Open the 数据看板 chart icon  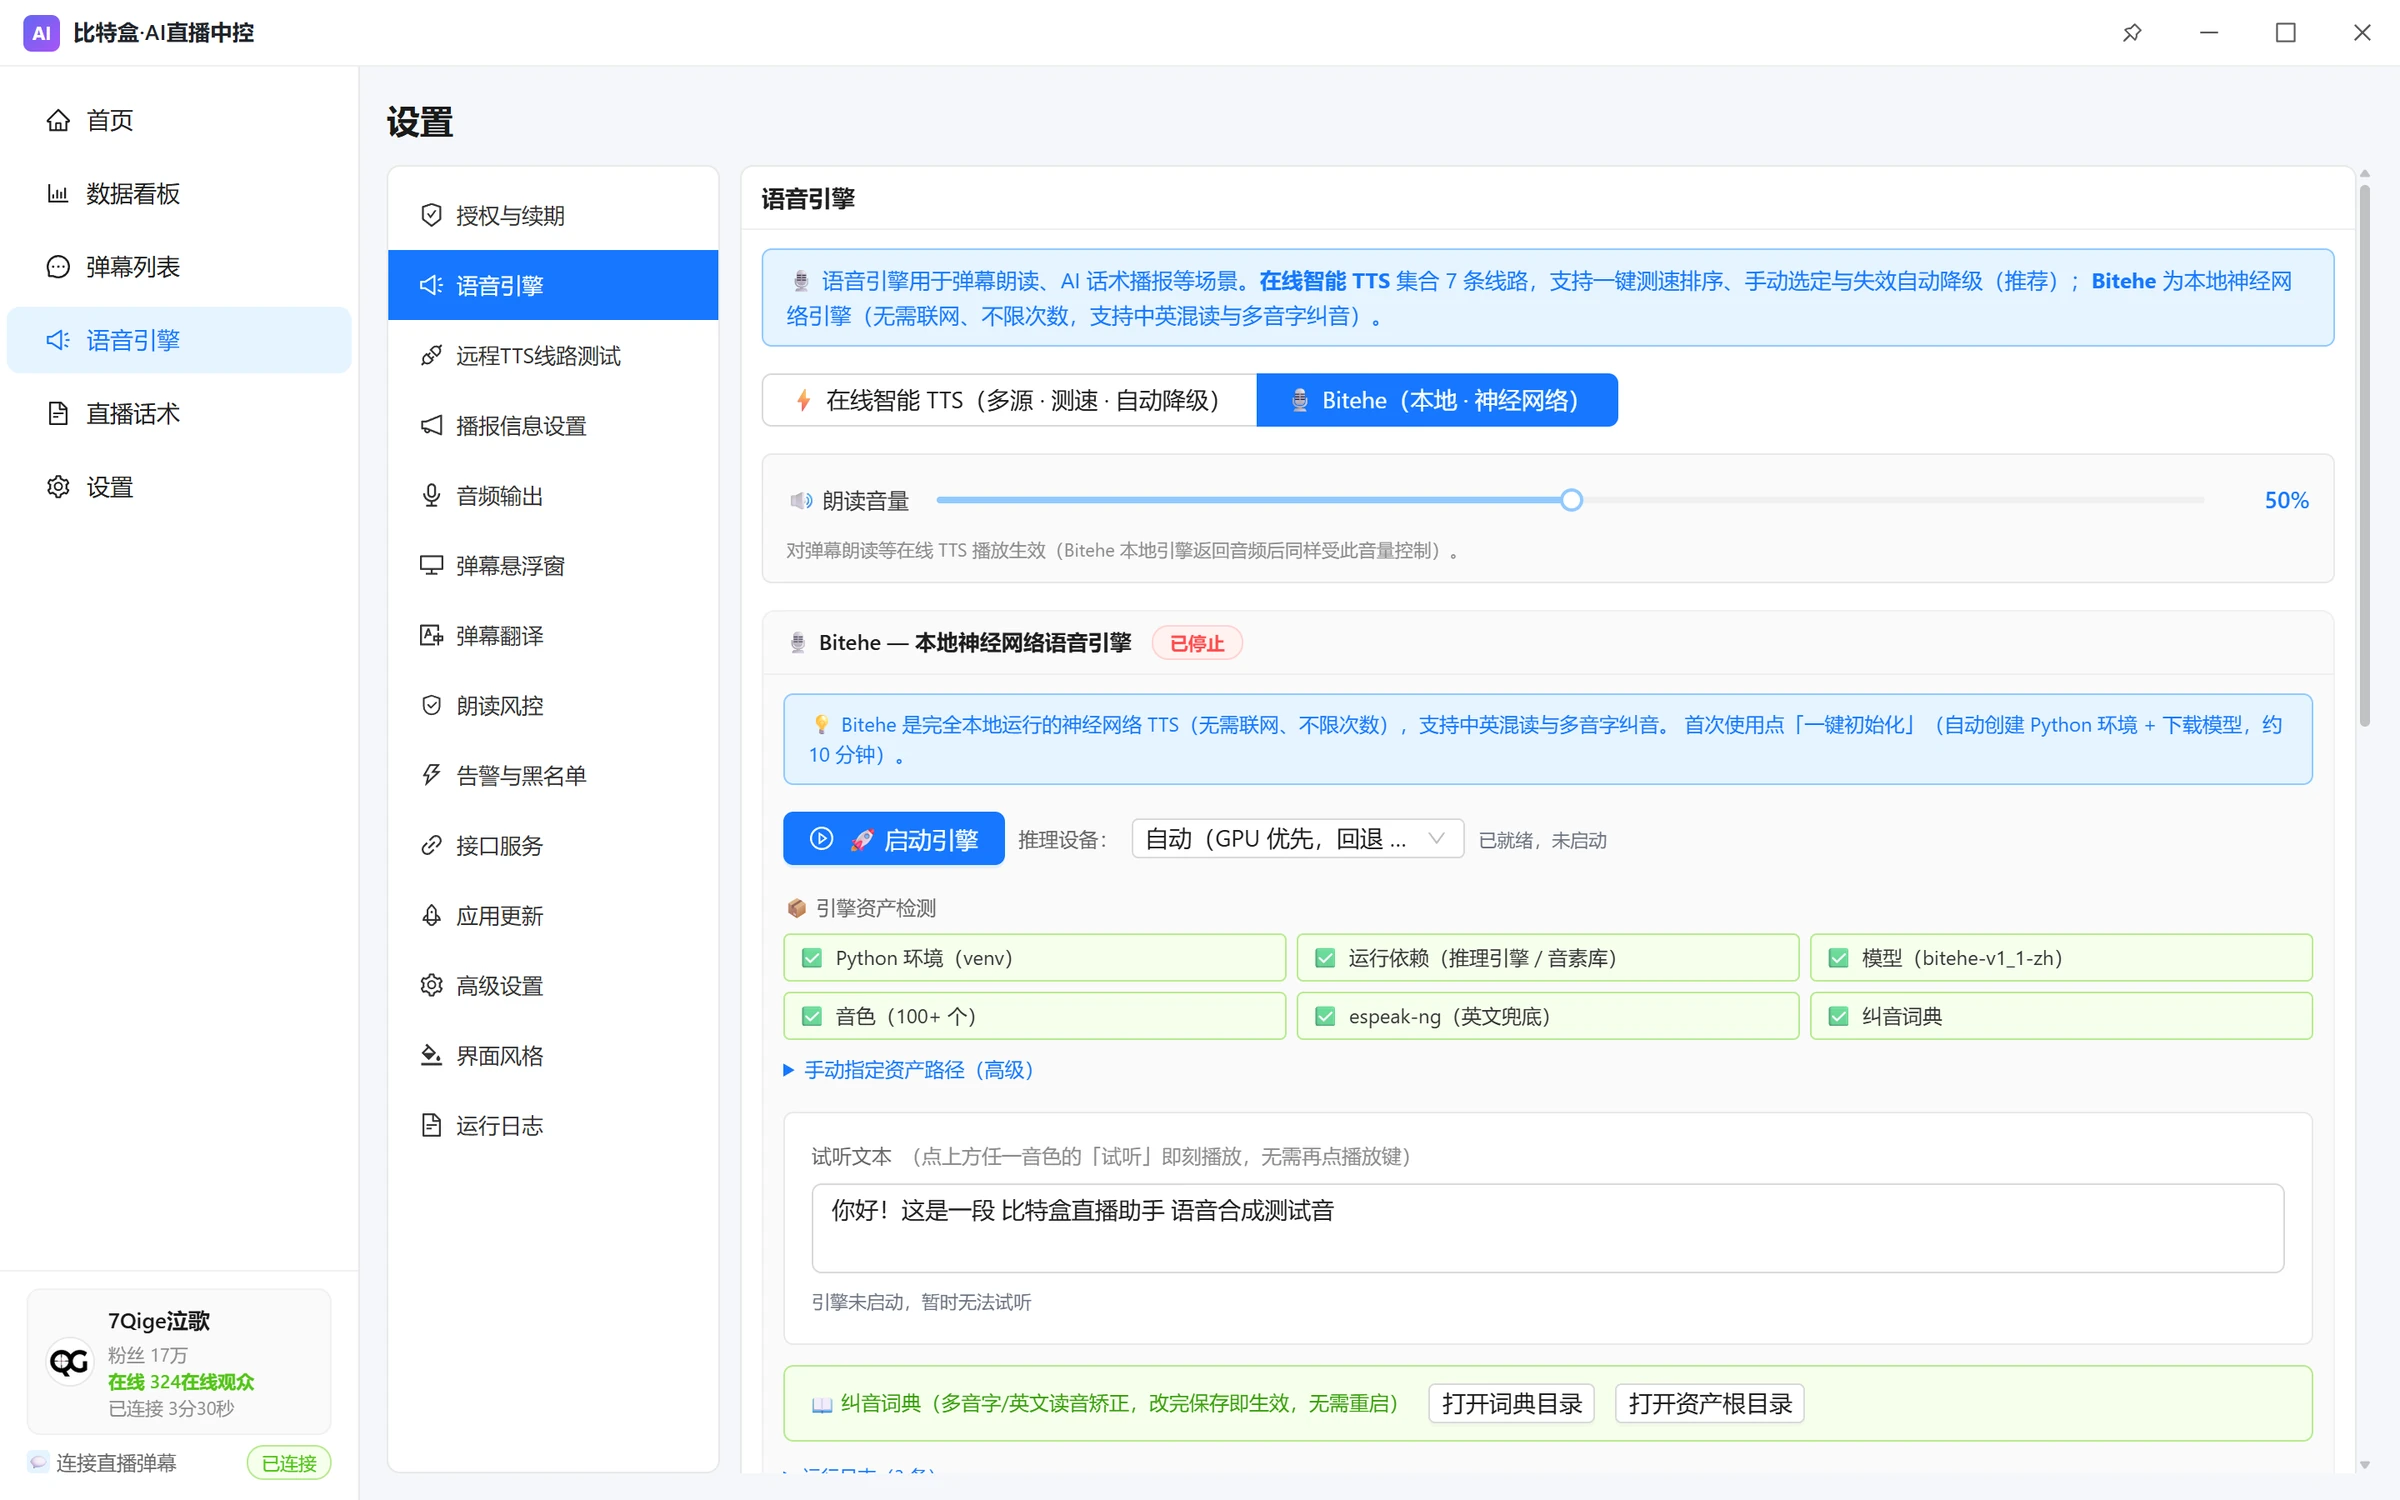(x=58, y=193)
